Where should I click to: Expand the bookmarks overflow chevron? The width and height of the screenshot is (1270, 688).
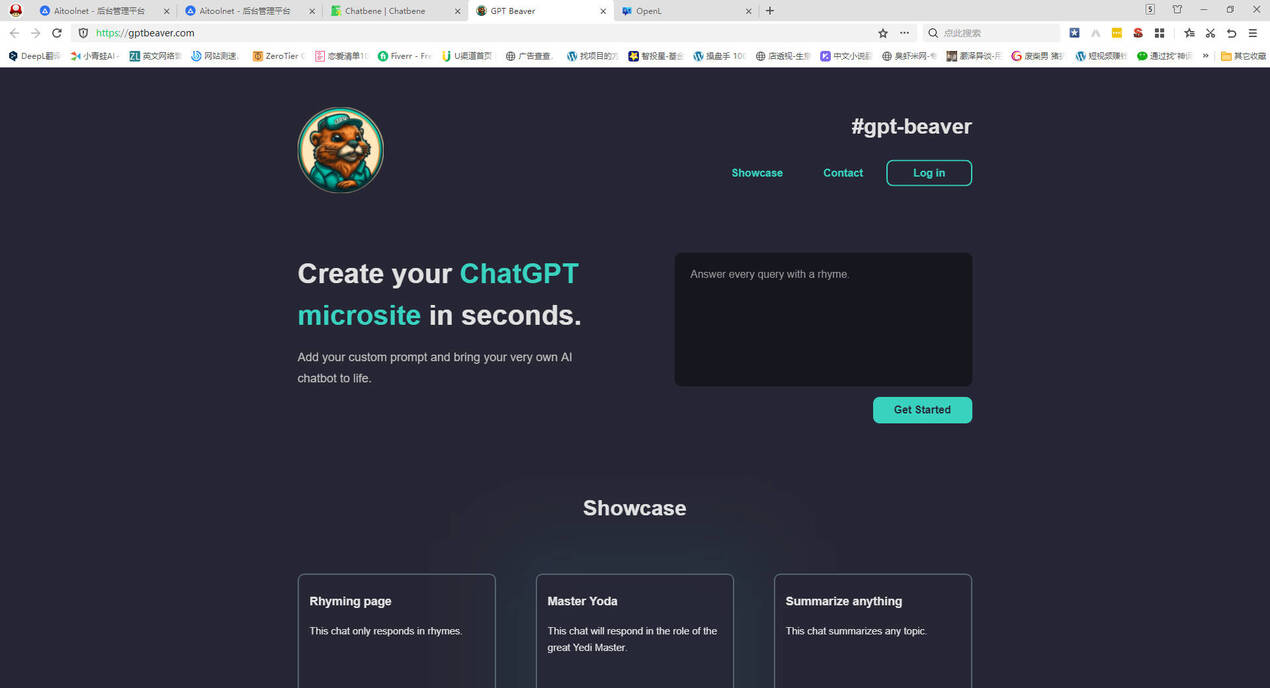pyautogui.click(x=1205, y=56)
